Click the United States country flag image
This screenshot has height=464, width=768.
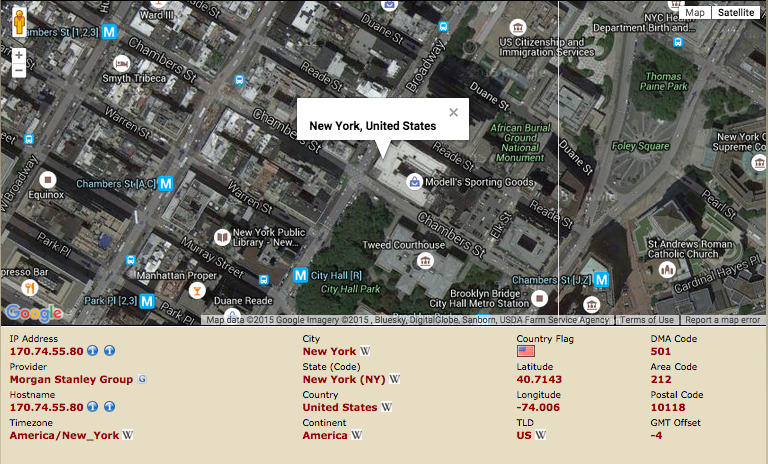pos(526,351)
